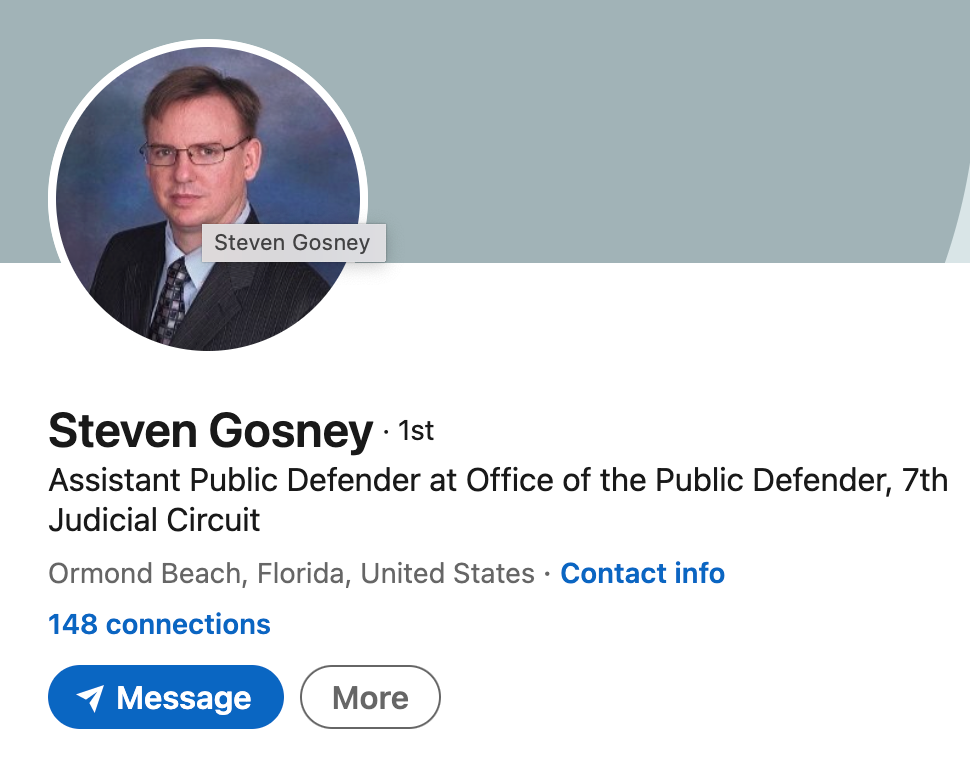Click the 1st degree connection badge
The width and height of the screenshot is (970, 762).
point(416,431)
